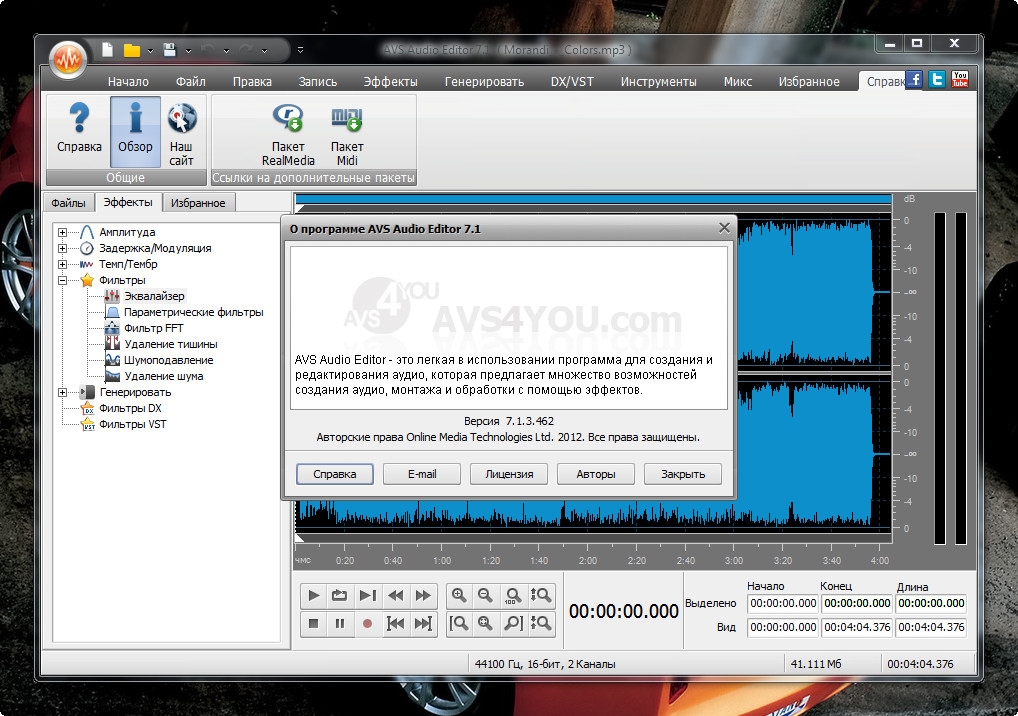Click the selection Начало time field
Screen dimensions: 1018x716
[x=783, y=603]
